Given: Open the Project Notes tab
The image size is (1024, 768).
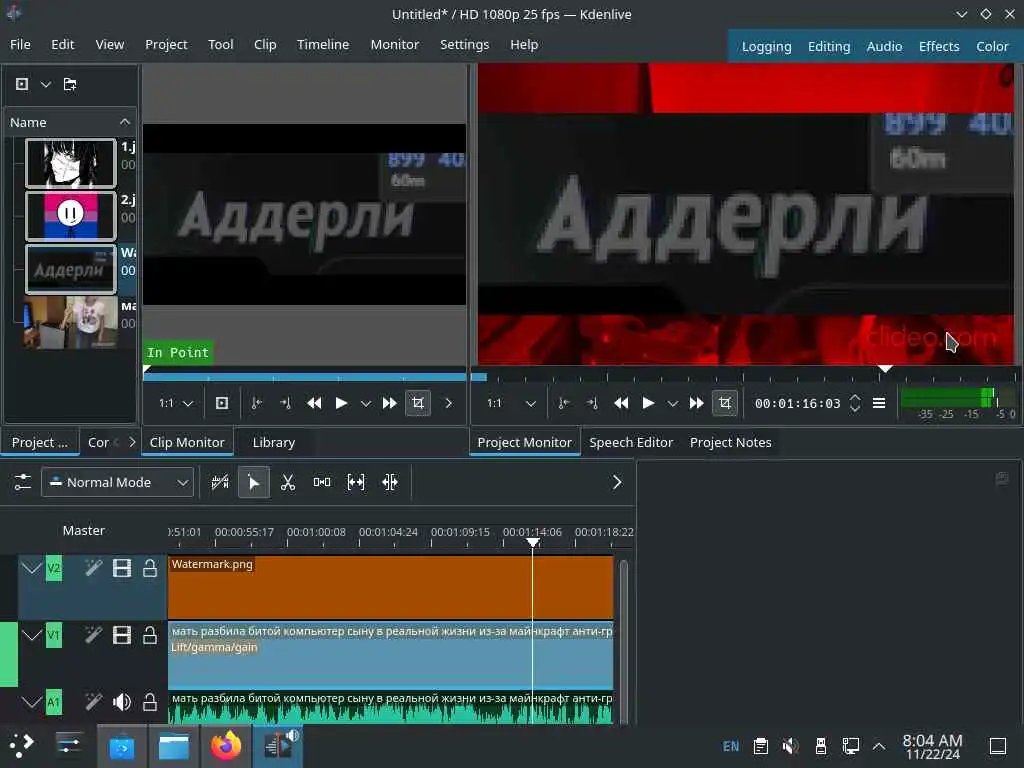Looking at the screenshot, I should point(731,442).
